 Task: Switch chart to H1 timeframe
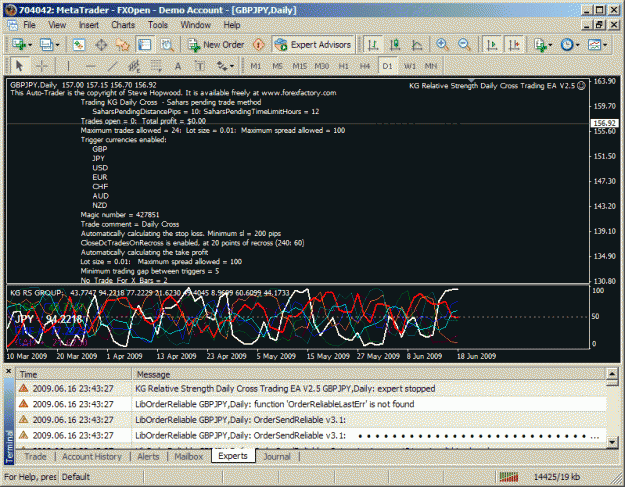click(343, 66)
